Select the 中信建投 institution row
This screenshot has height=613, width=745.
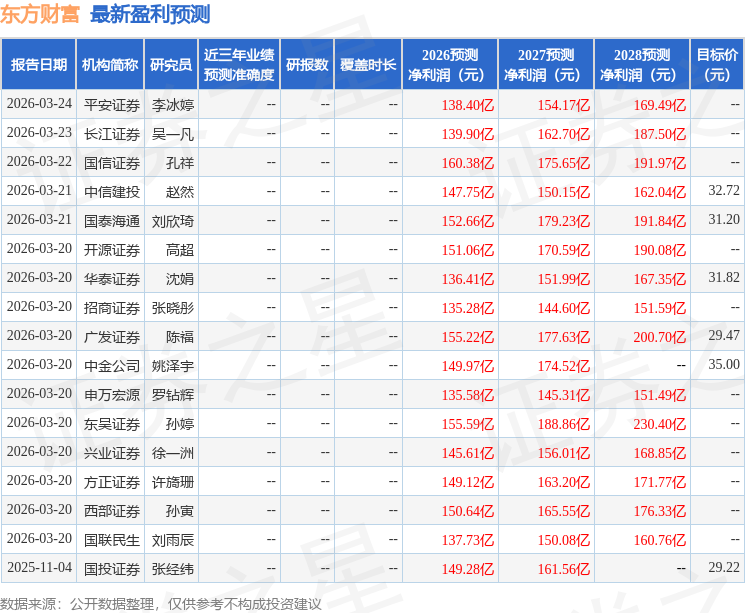coord(111,191)
